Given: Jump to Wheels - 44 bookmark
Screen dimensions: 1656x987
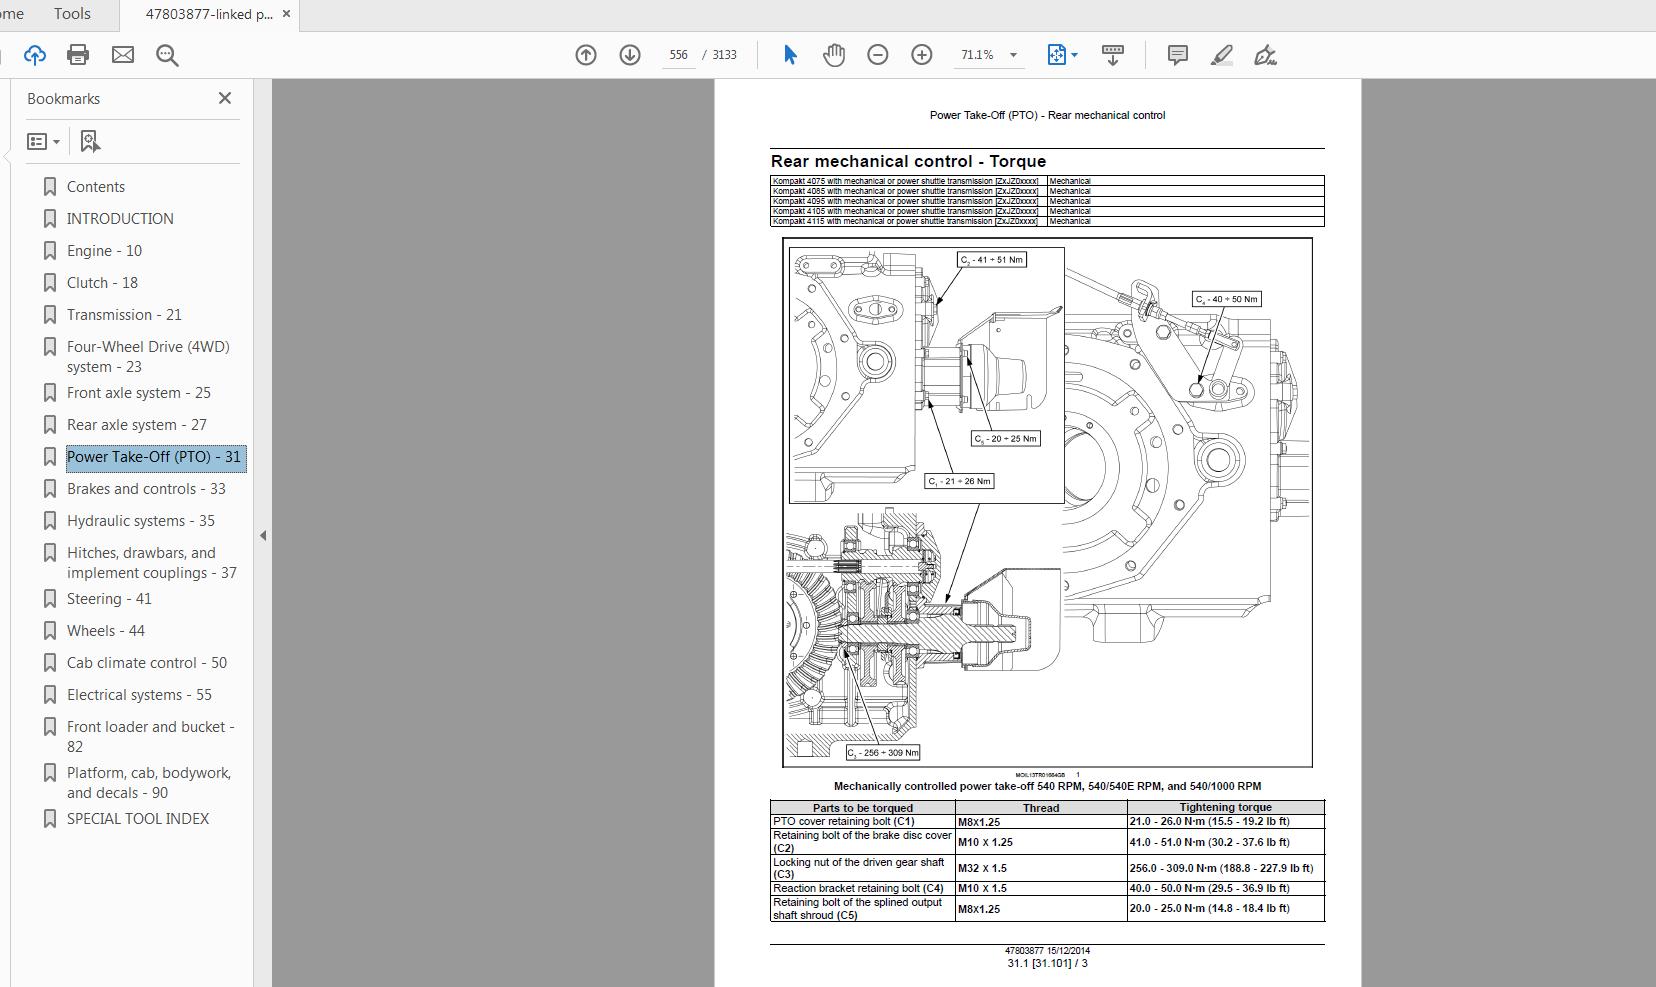Looking at the screenshot, I should pos(106,631).
